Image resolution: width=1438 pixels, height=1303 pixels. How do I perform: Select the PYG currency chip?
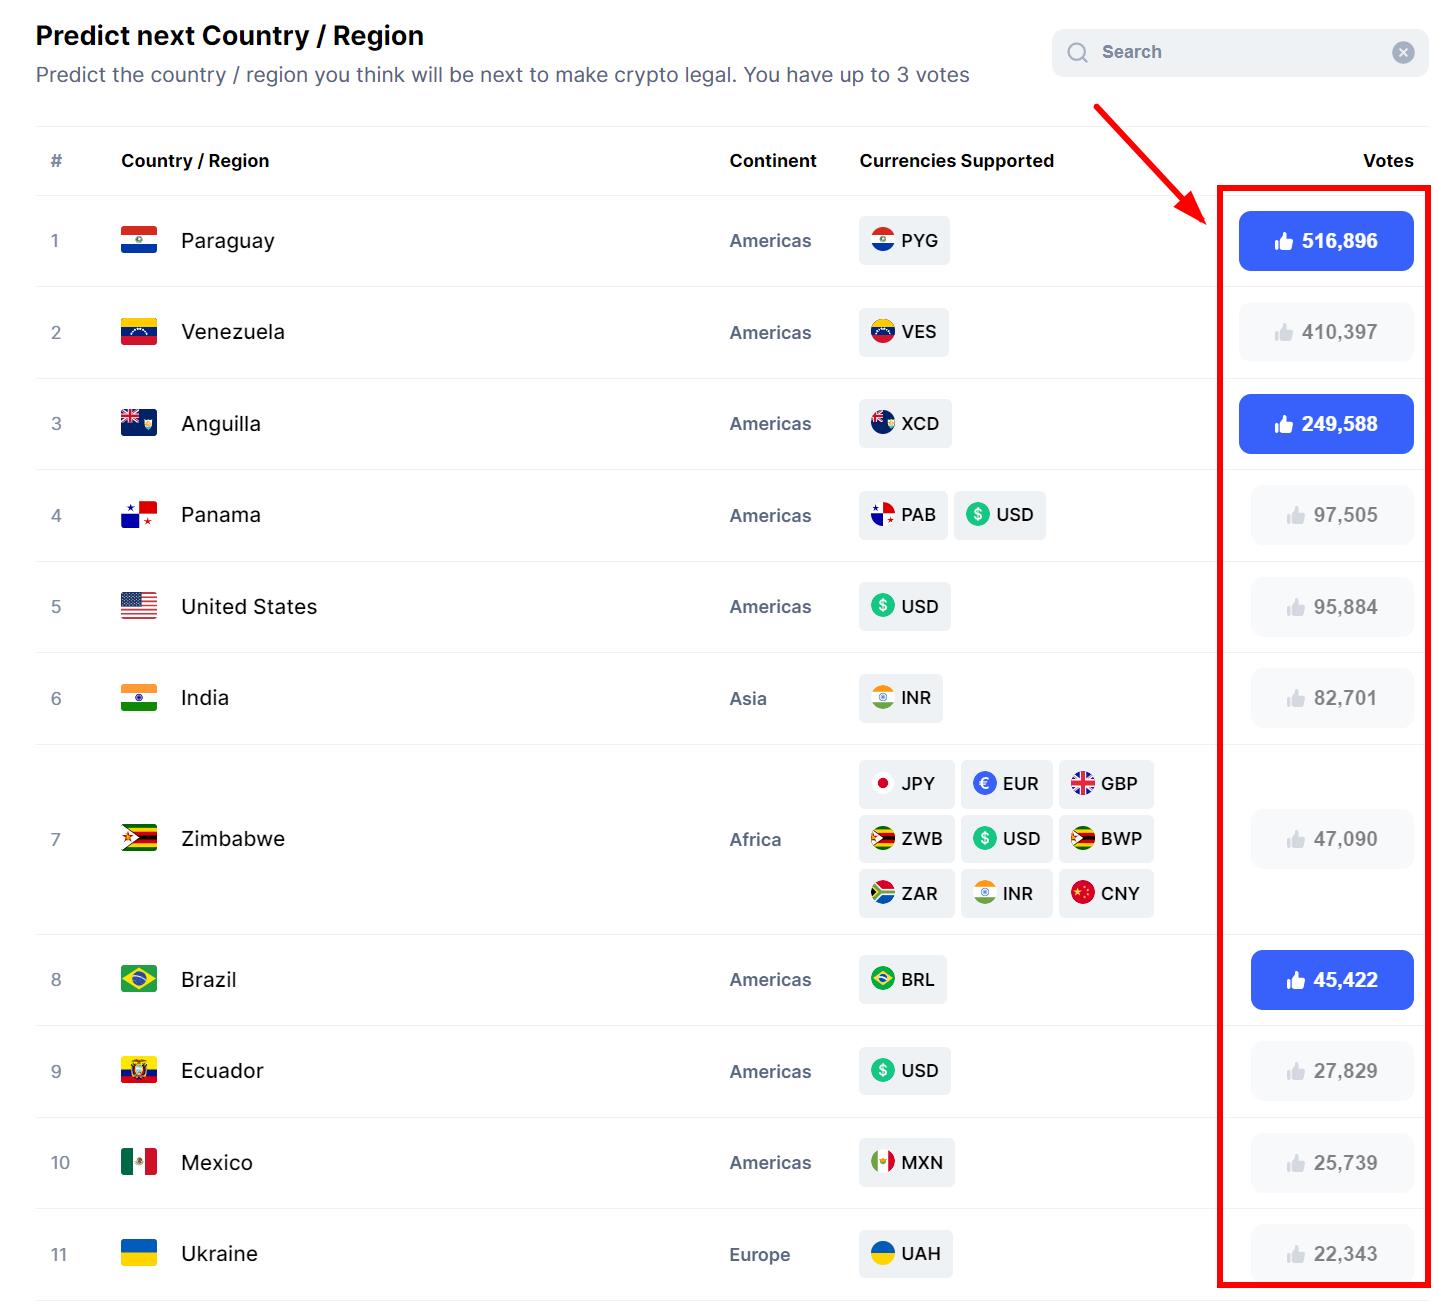click(904, 240)
